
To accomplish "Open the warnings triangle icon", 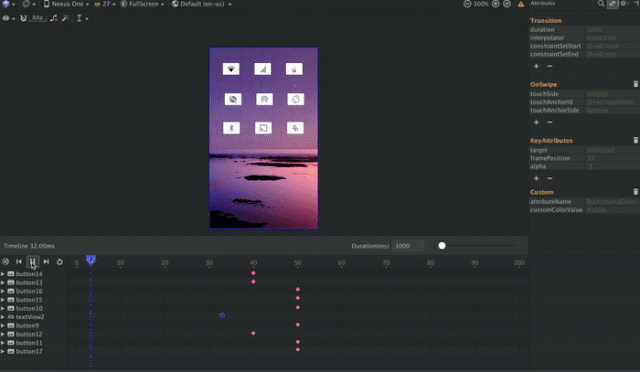I will point(521,4).
